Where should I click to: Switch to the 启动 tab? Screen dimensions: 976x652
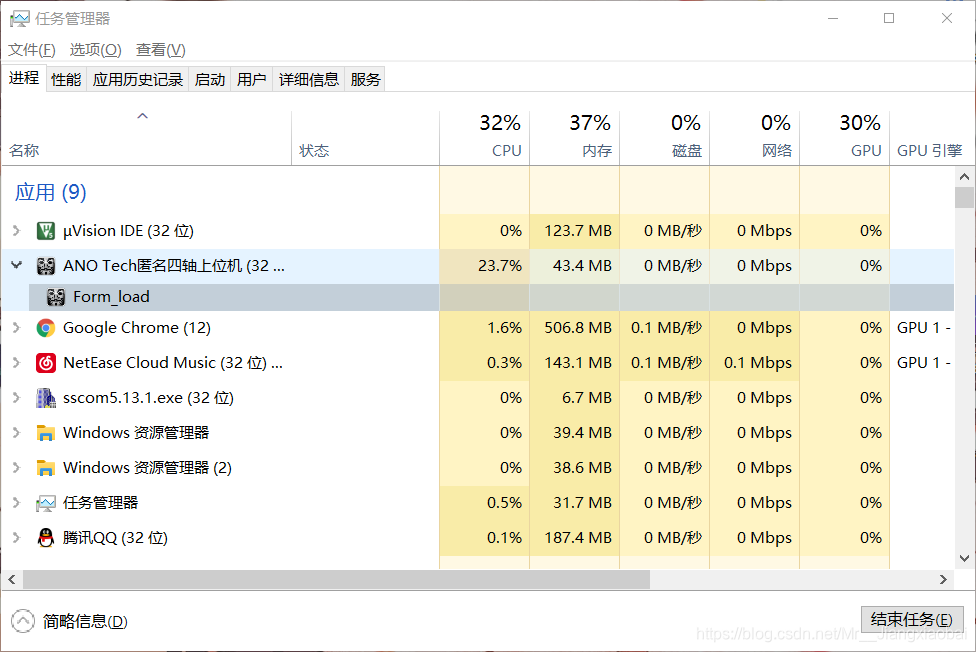(210, 80)
